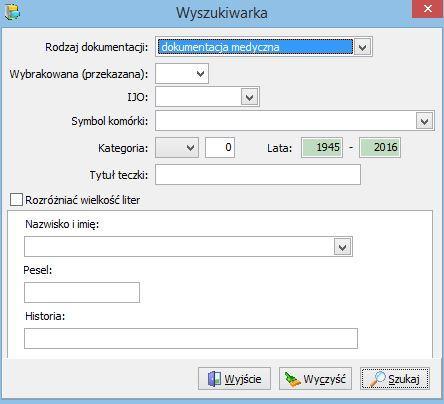Enable Rozróżniać wielkość liter checkbox
Image resolution: width=444 pixels, height=404 pixels.
(x=16, y=200)
